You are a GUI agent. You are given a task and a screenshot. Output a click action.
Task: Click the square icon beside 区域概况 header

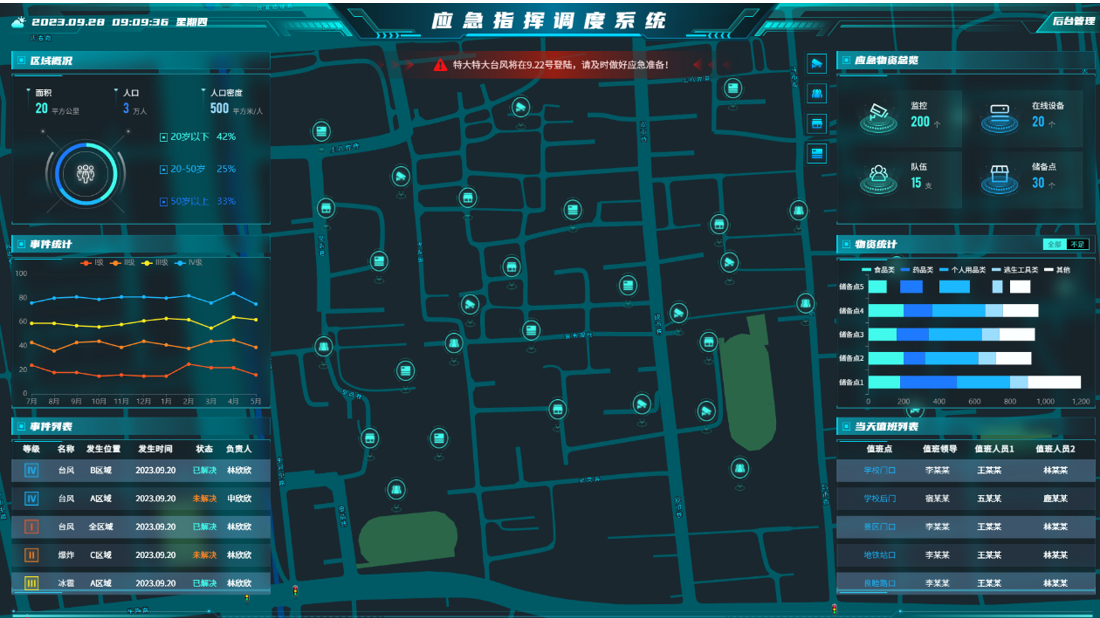[x=21, y=61]
